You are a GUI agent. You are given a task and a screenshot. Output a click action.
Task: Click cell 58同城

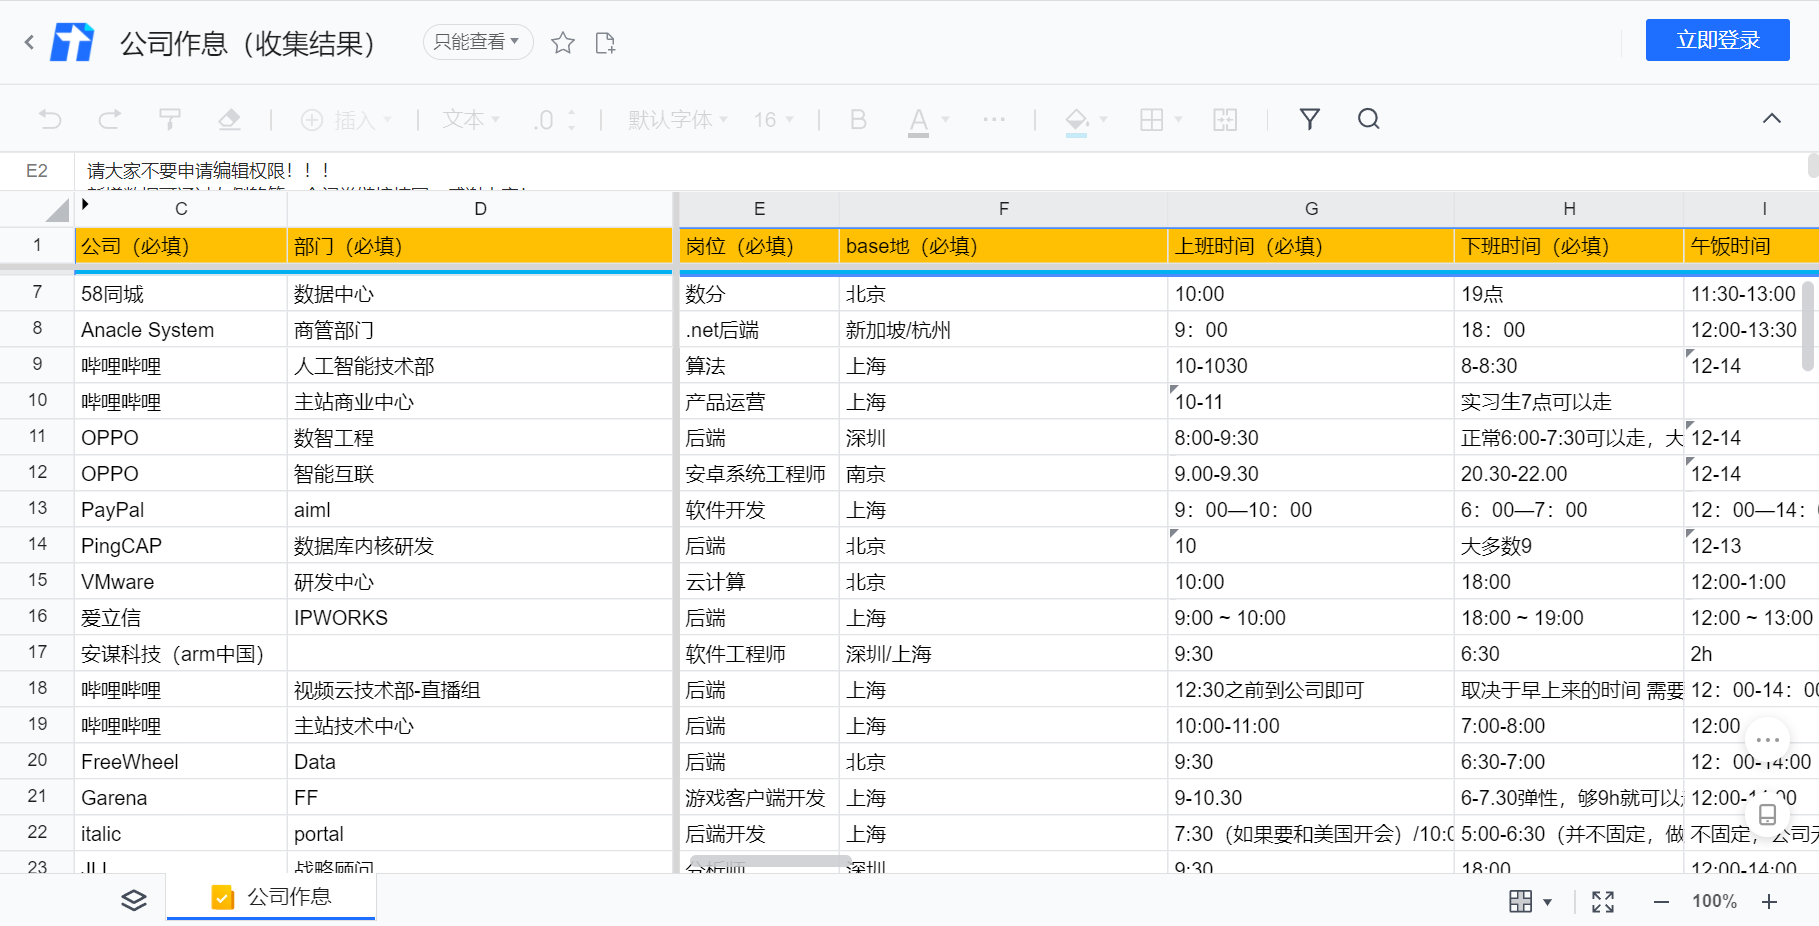coord(181,294)
